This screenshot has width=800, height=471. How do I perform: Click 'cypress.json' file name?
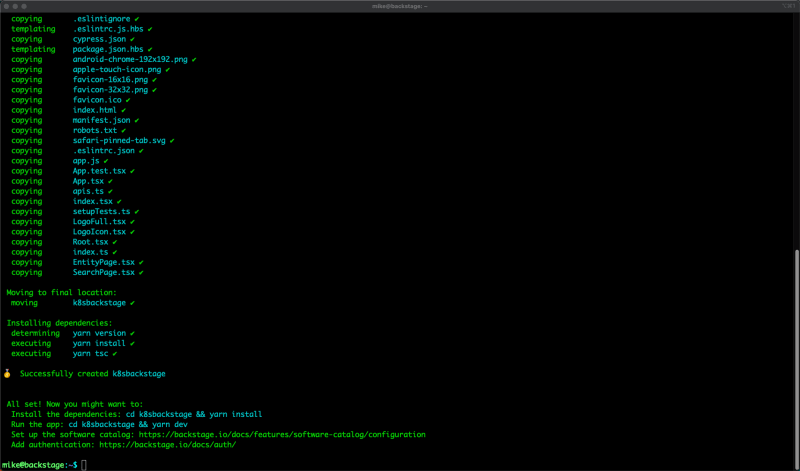(x=99, y=39)
